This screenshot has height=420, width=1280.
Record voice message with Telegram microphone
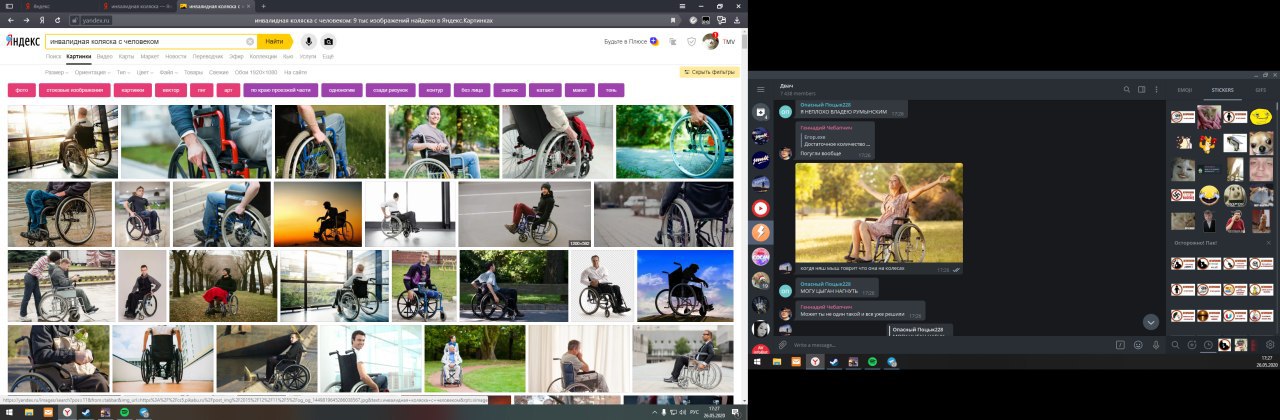(1156, 345)
